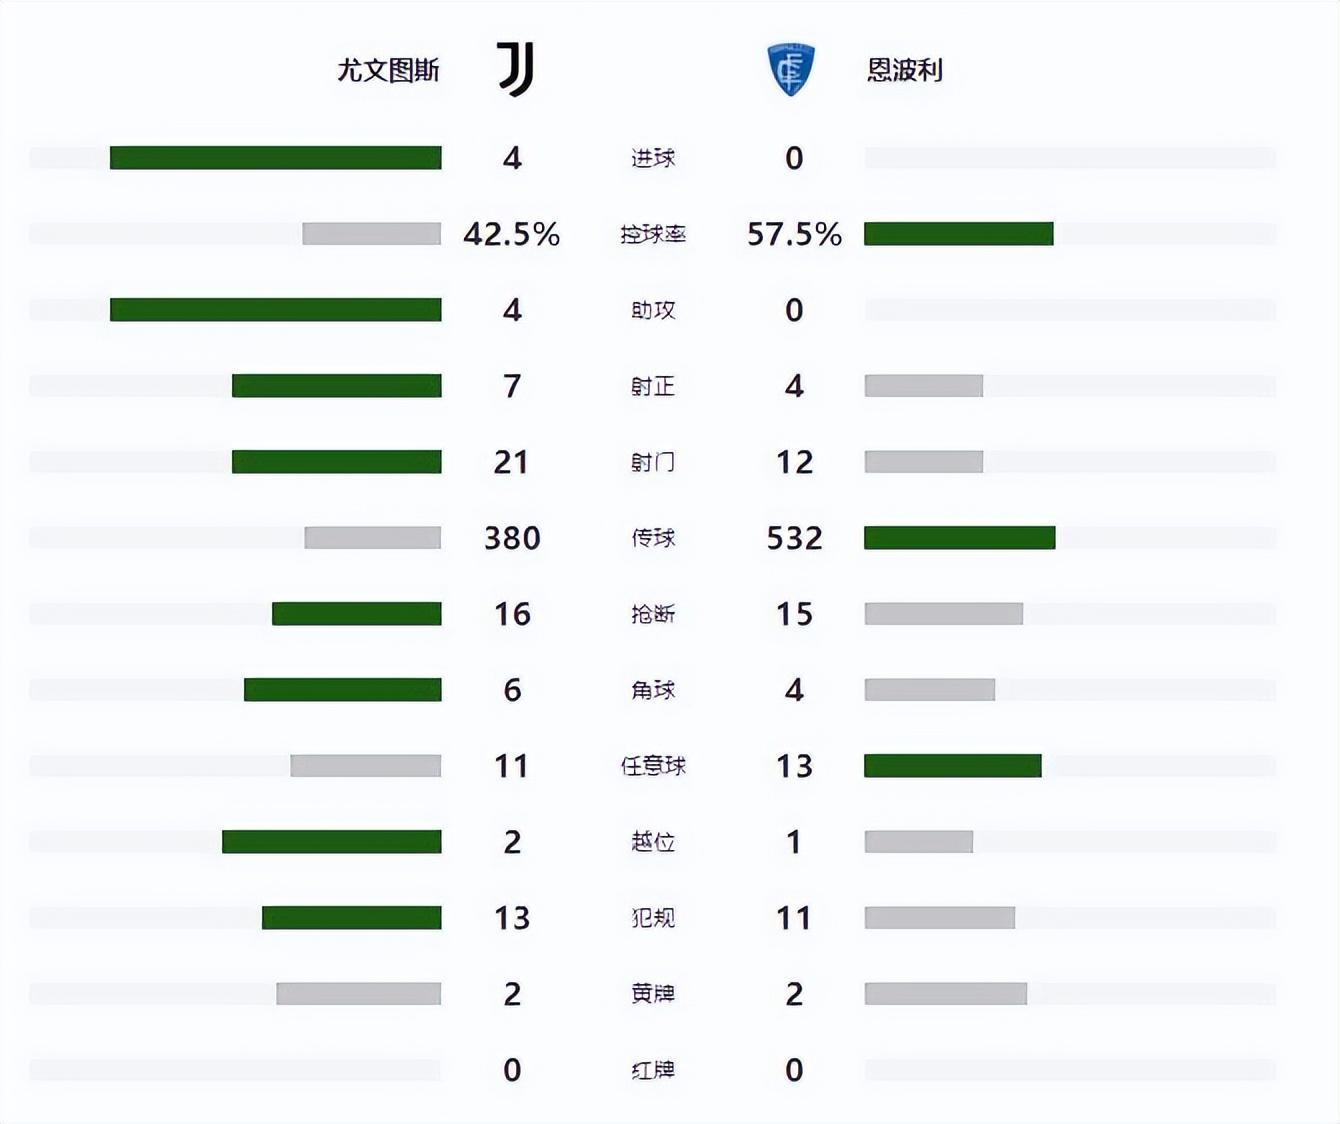
Task: Click Juventus gray yellow card bar
Action: 358,994
